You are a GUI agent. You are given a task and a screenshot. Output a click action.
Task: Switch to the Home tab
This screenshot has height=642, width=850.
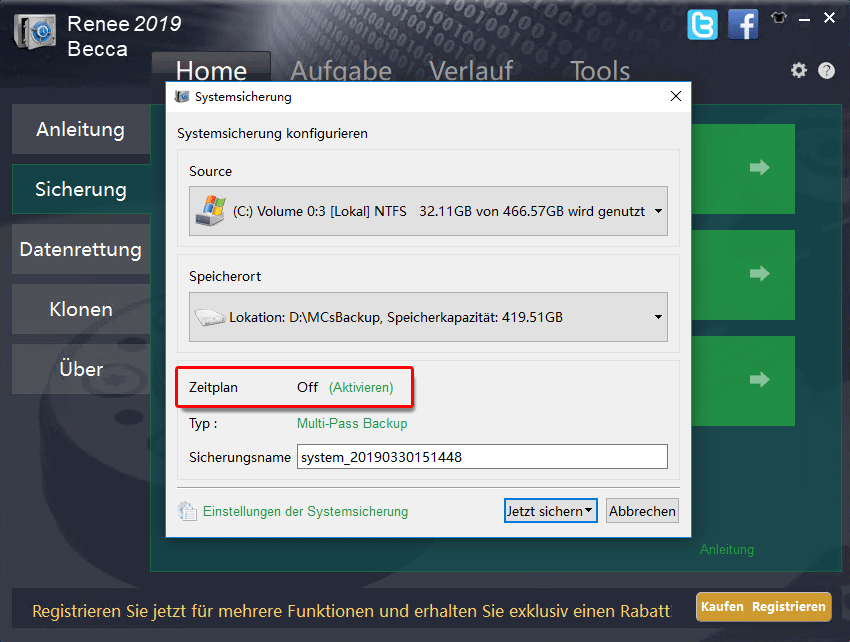pos(211,70)
